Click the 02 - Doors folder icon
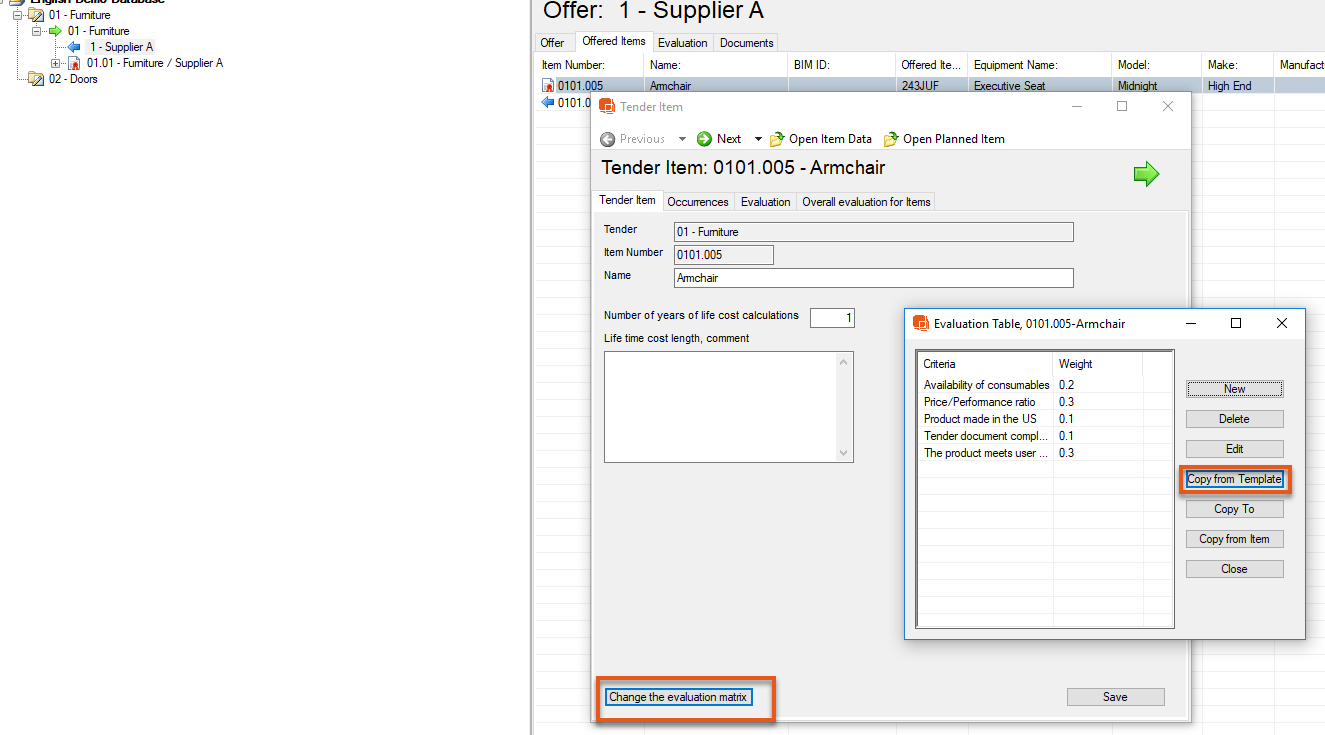Image resolution: width=1325 pixels, height=735 pixels. click(x=36, y=79)
